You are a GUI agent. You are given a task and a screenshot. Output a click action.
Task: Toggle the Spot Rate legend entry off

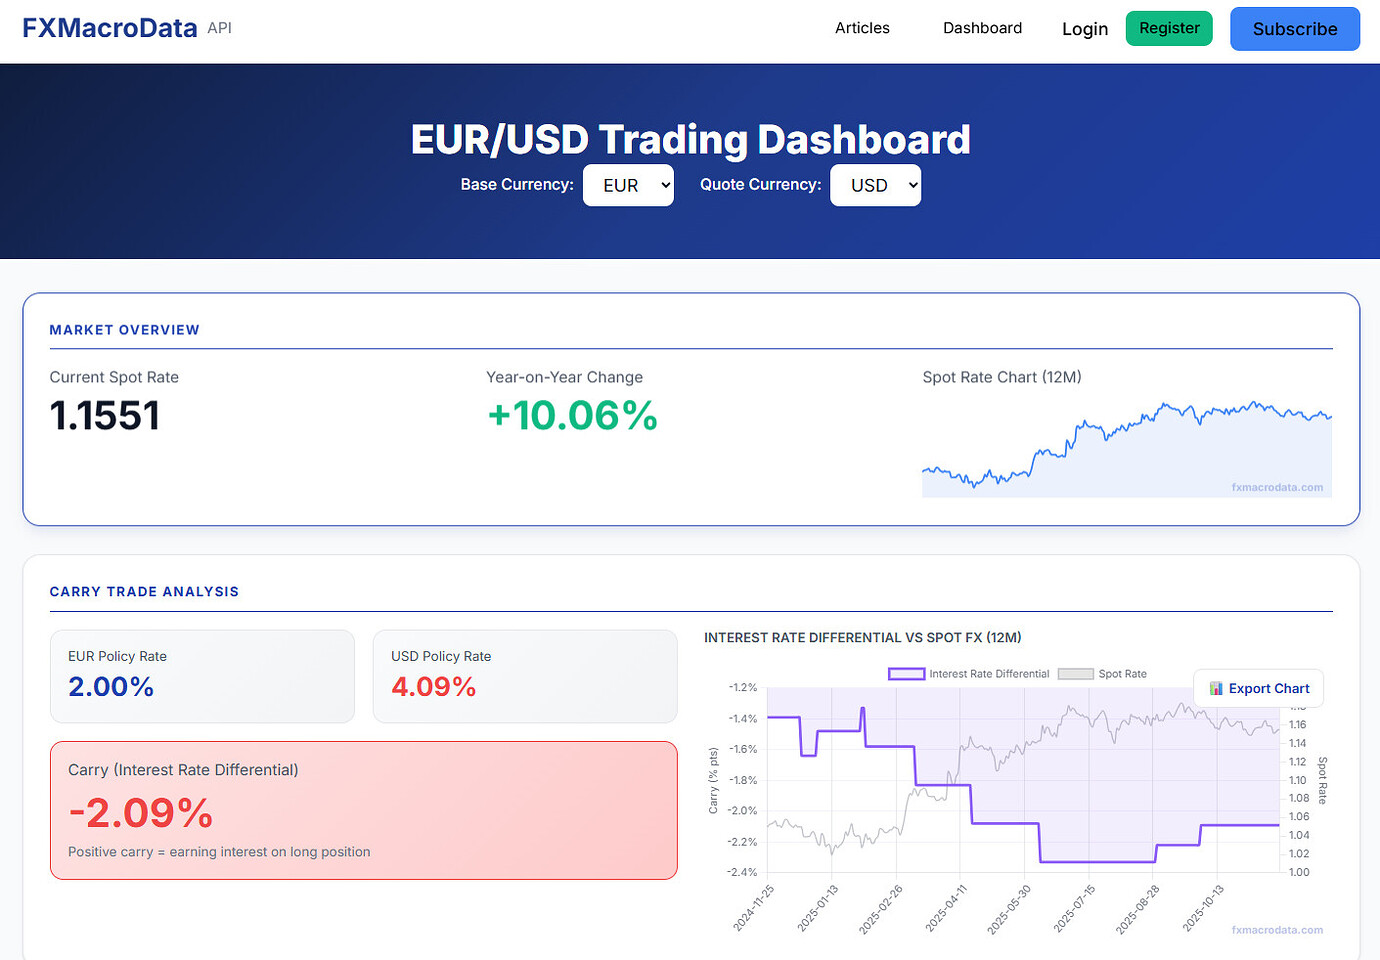click(1125, 673)
